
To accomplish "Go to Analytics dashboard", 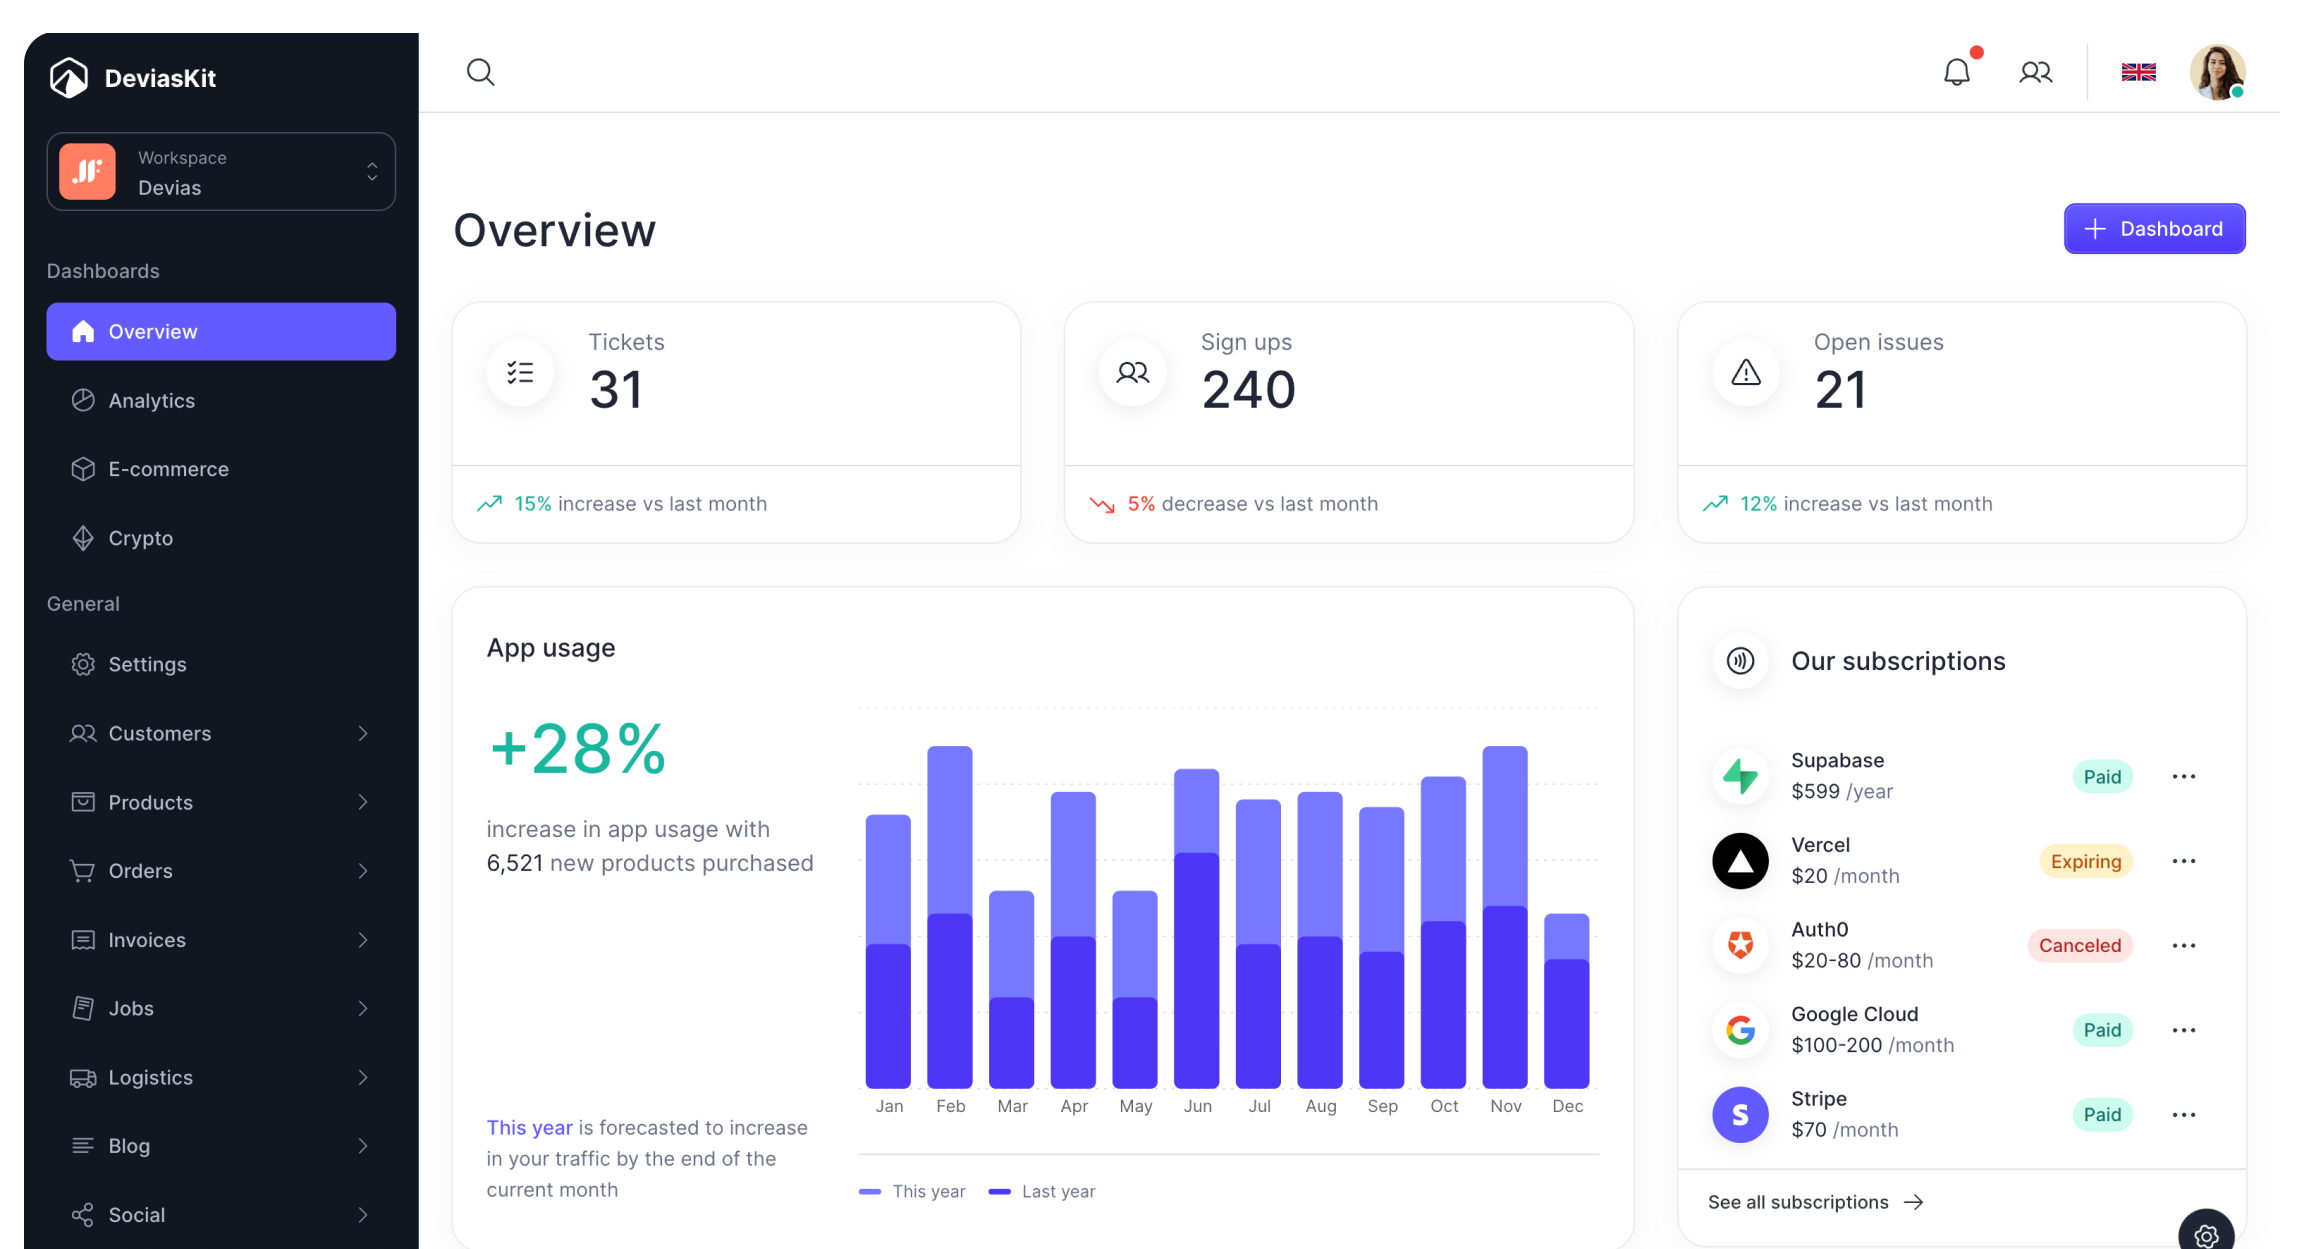I will tap(152, 401).
